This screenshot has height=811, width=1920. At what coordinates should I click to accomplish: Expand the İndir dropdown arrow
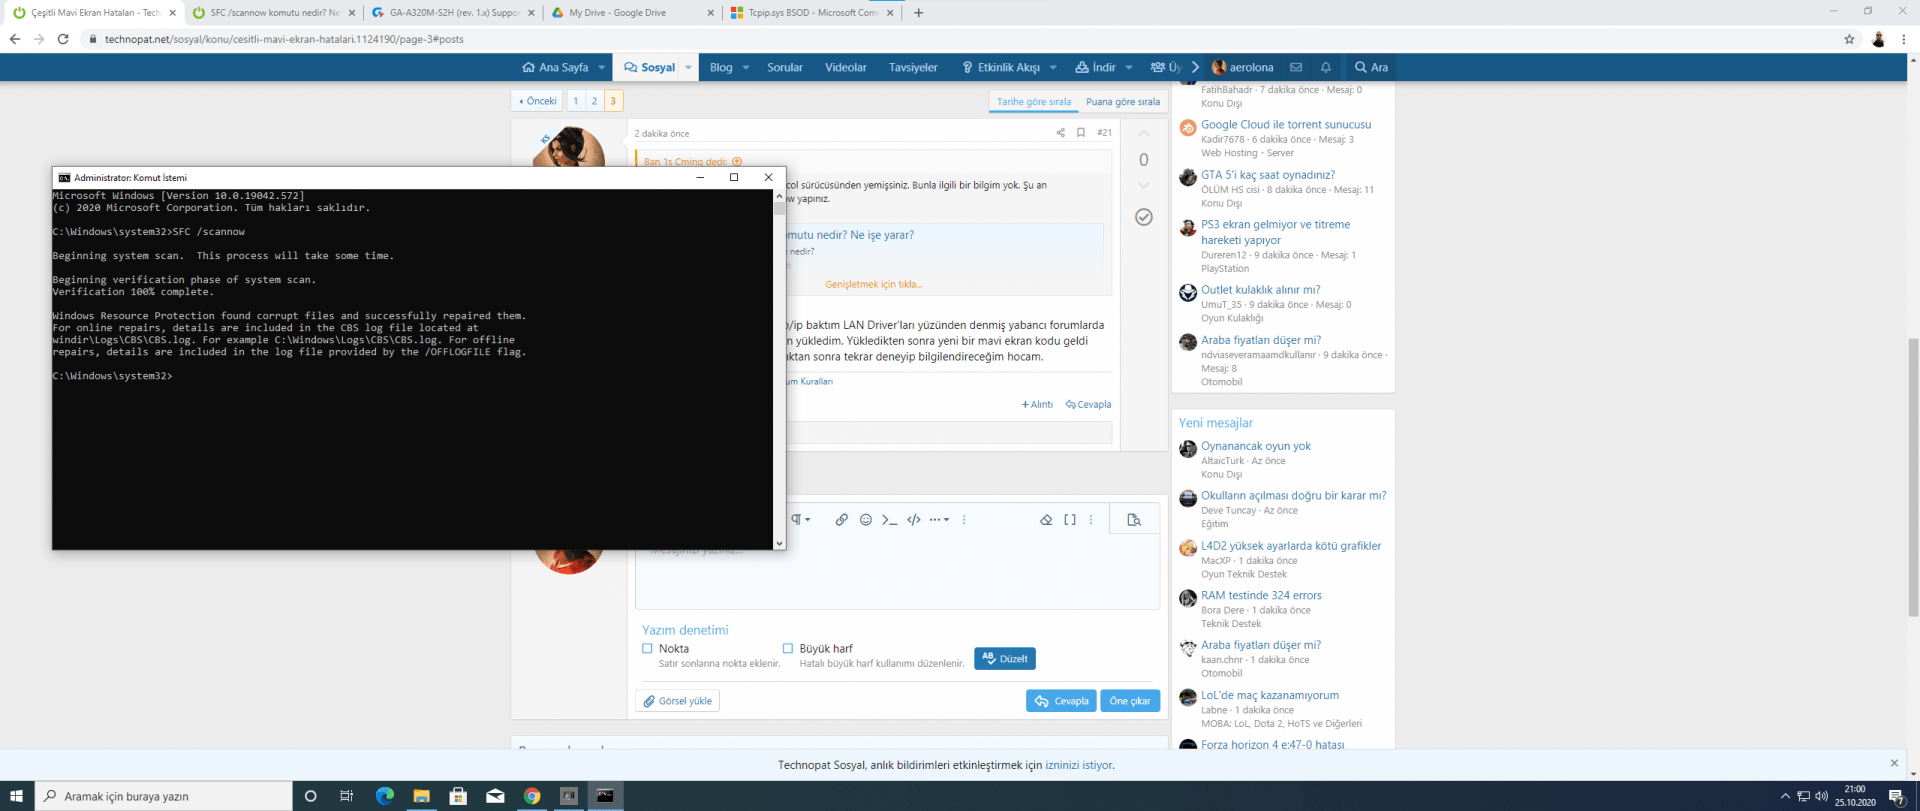[1129, 67]
